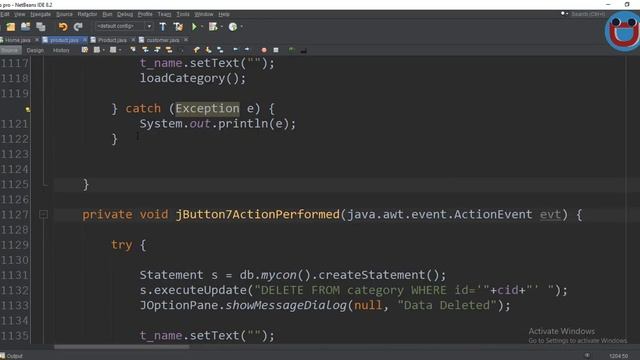Click the Debug Project icon

pos(213,27)
